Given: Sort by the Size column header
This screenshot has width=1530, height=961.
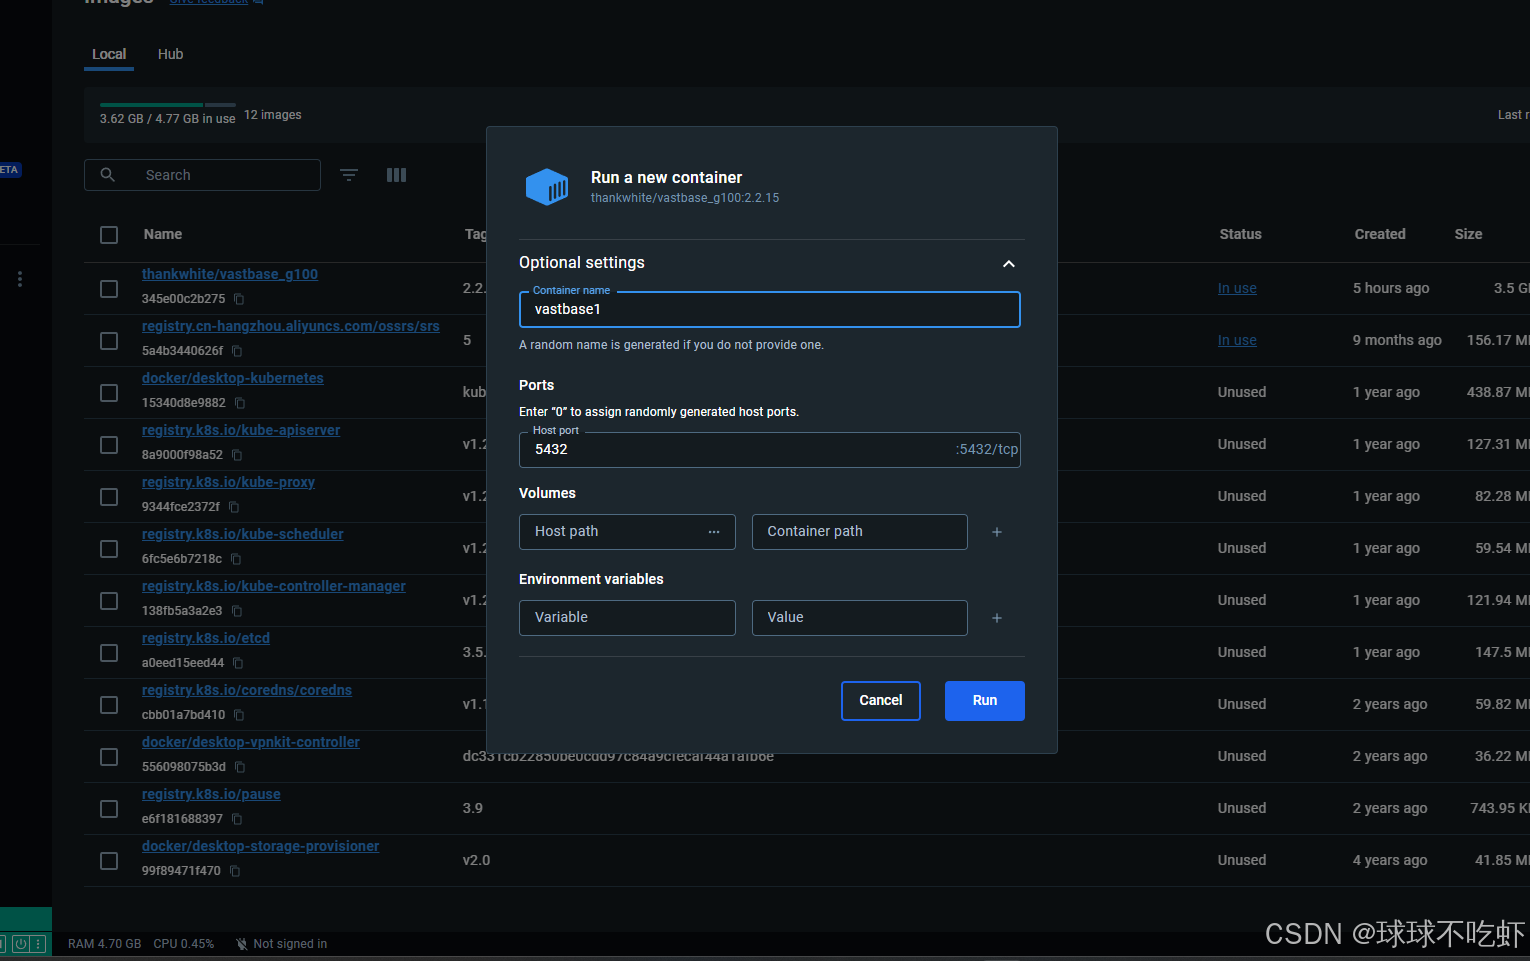Looking at the screenshot, I should click(1468, 234).
